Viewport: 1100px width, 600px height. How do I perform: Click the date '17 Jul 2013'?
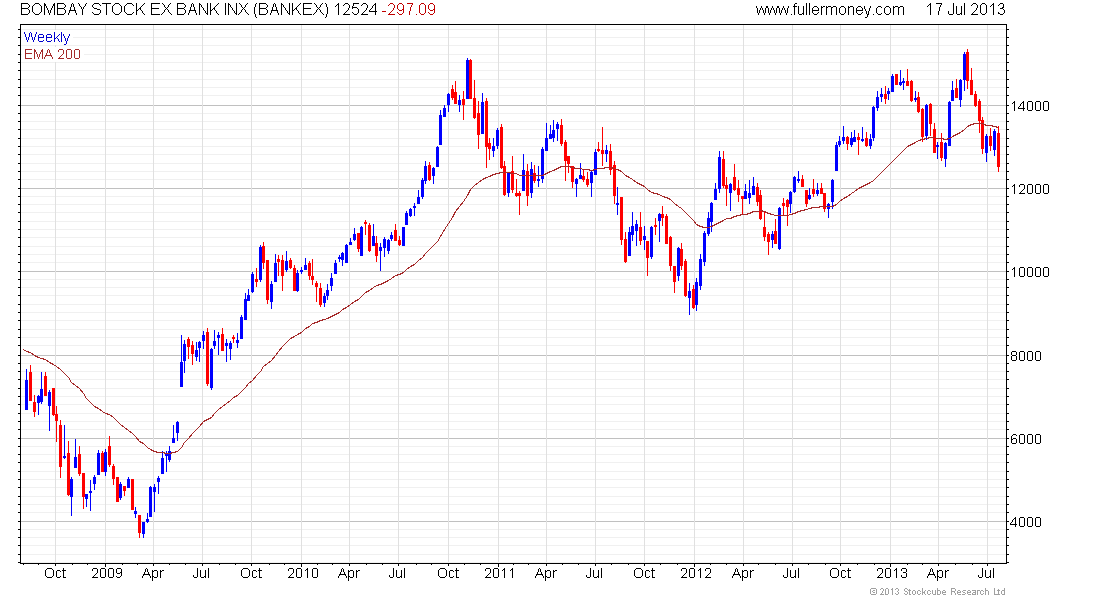point(965,10)
